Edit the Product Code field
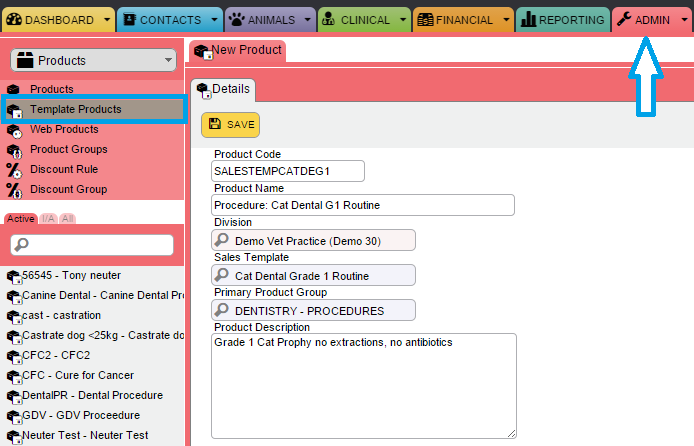 click(288, 171)
